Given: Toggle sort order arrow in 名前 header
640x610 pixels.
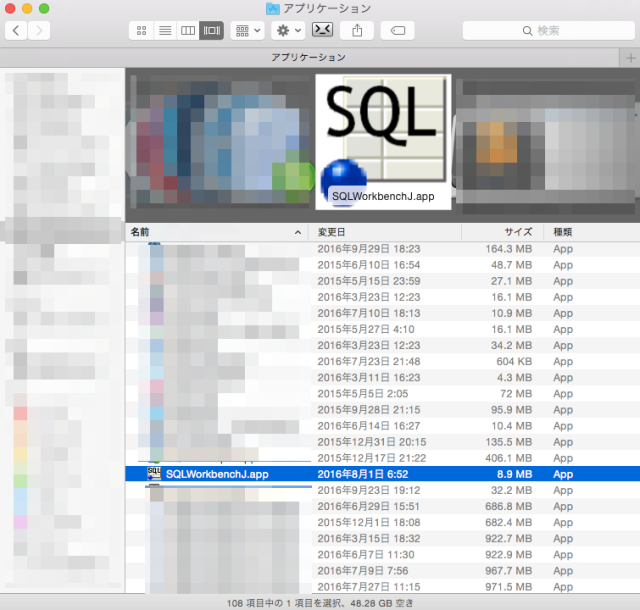Looking at the screenshot, I should click(298, 232).
